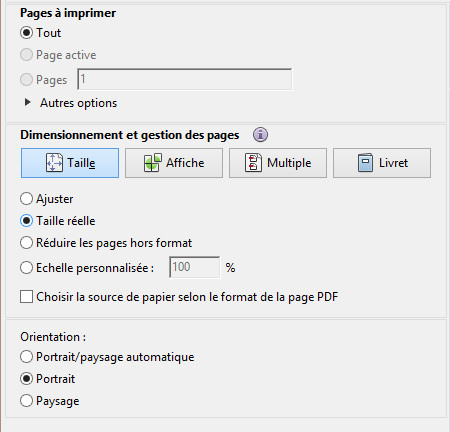Select the Ajuster option
Viewport: 450px width, 432px height.
pyautogui.click(x=26, y=199)
